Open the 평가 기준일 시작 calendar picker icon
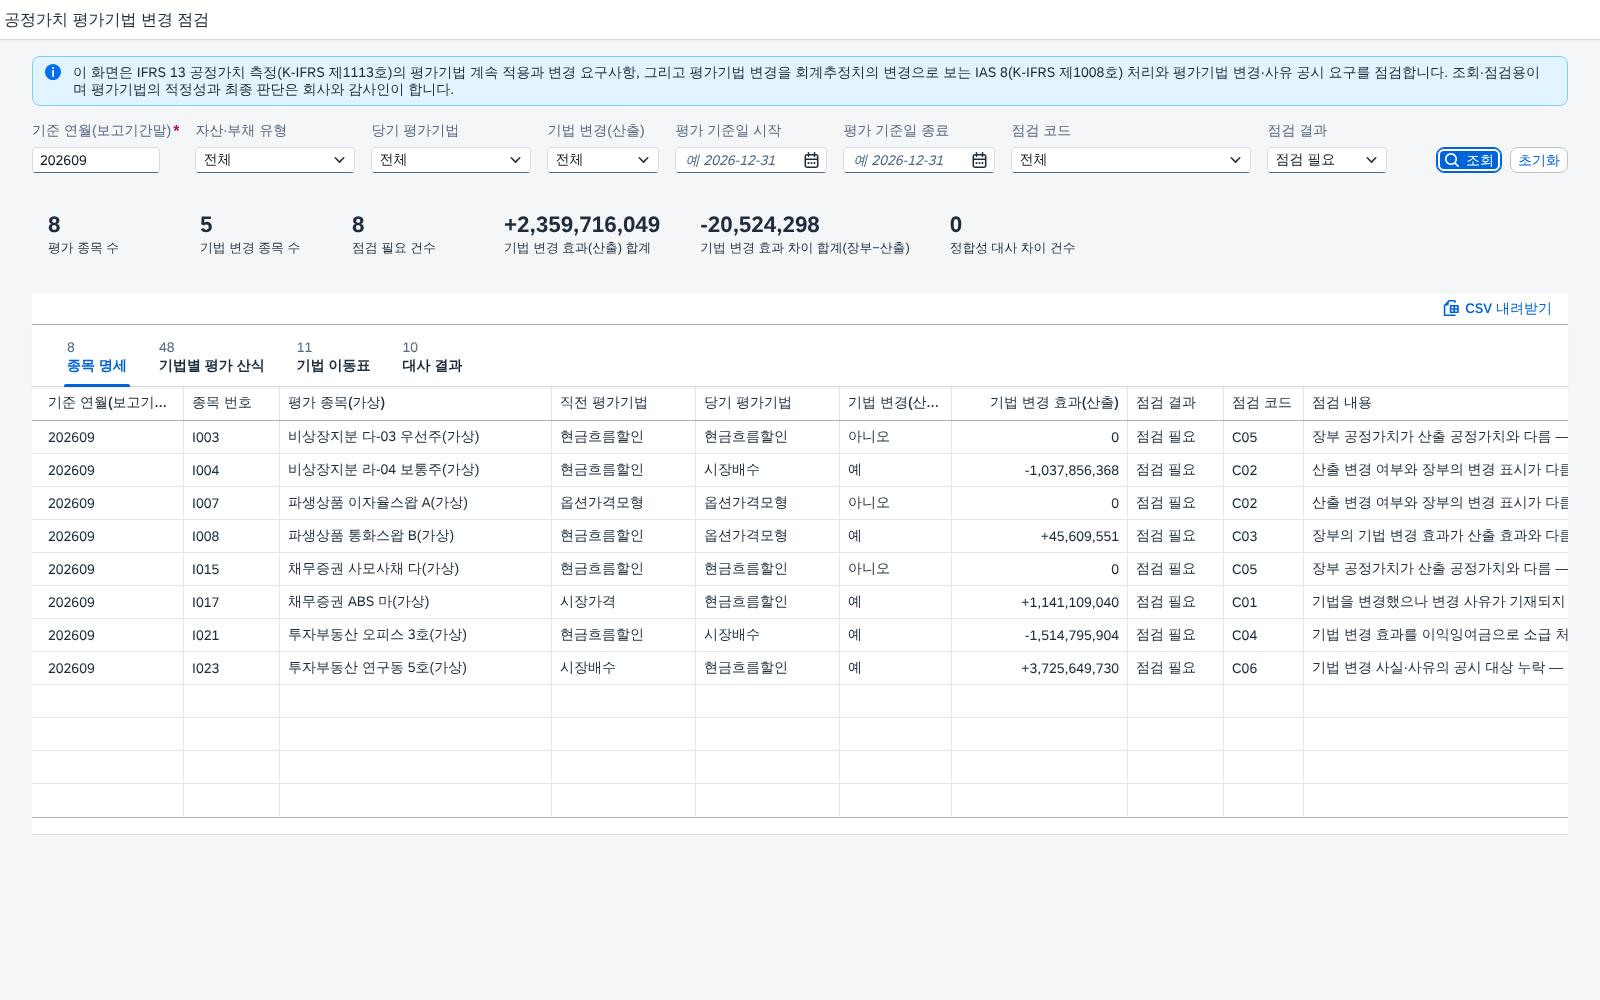The width and height of the screenshot is (1600, 1000). coord(811,160)
